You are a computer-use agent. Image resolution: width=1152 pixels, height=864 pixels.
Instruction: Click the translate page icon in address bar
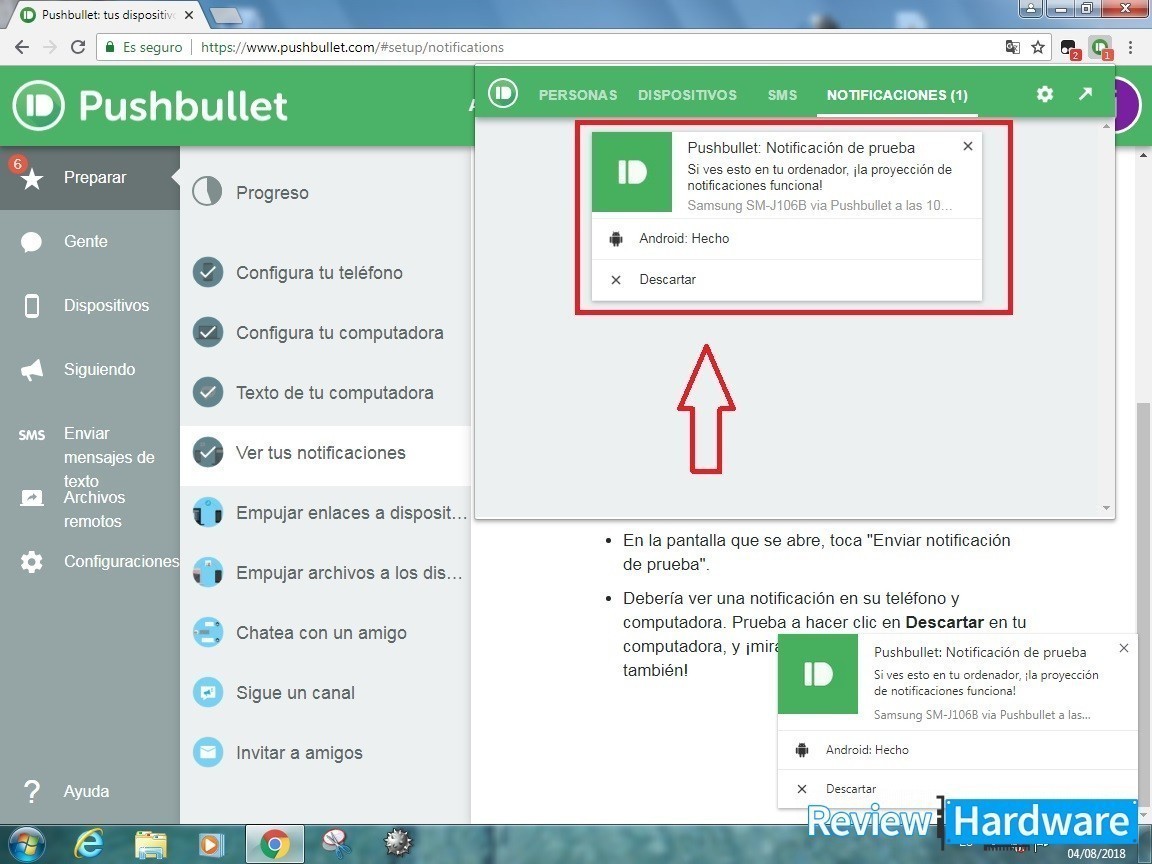click(x=1012, y=47)
